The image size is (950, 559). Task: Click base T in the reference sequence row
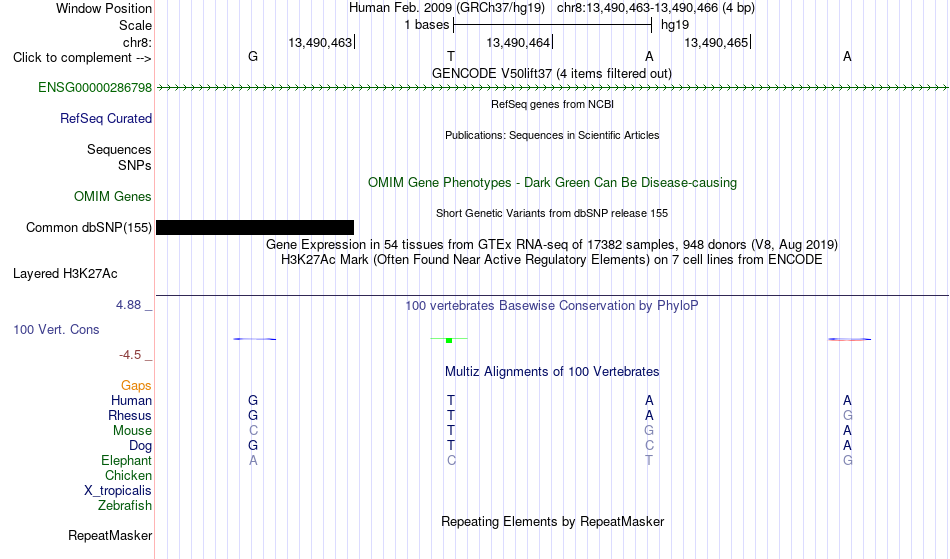click(x=451, y=56)
